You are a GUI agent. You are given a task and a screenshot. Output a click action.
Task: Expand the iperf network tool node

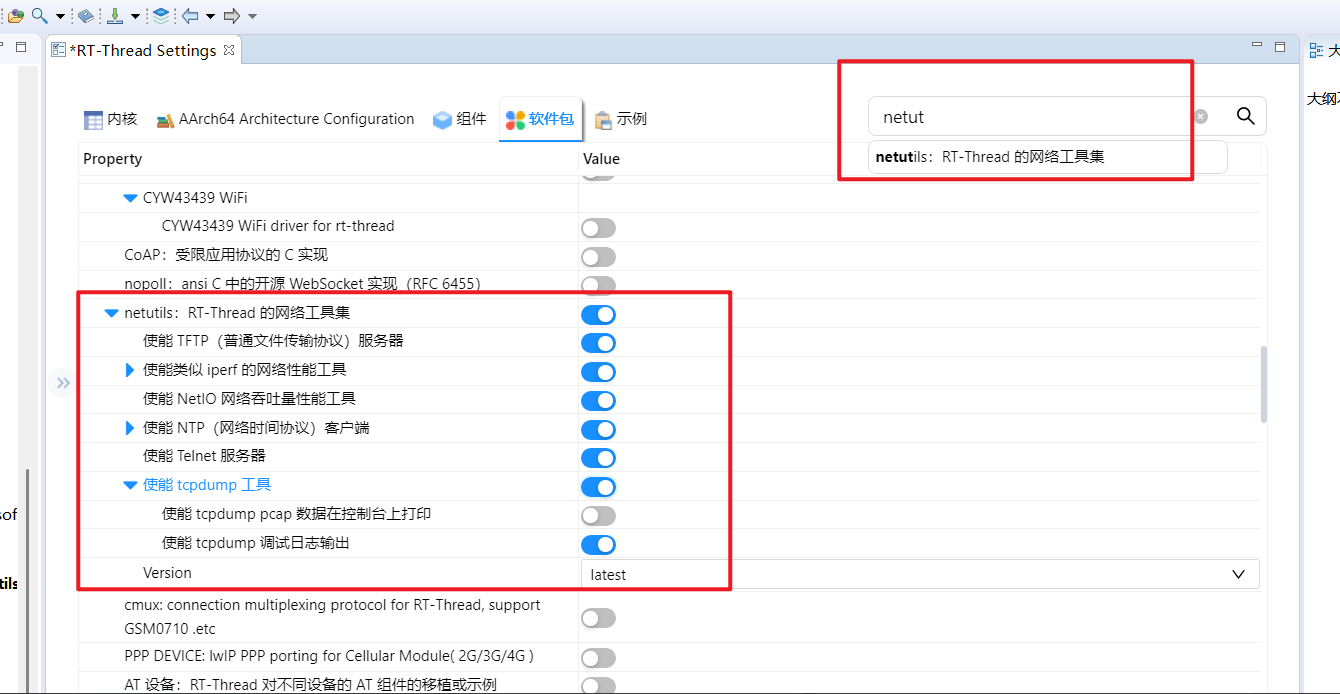[130, 370]
